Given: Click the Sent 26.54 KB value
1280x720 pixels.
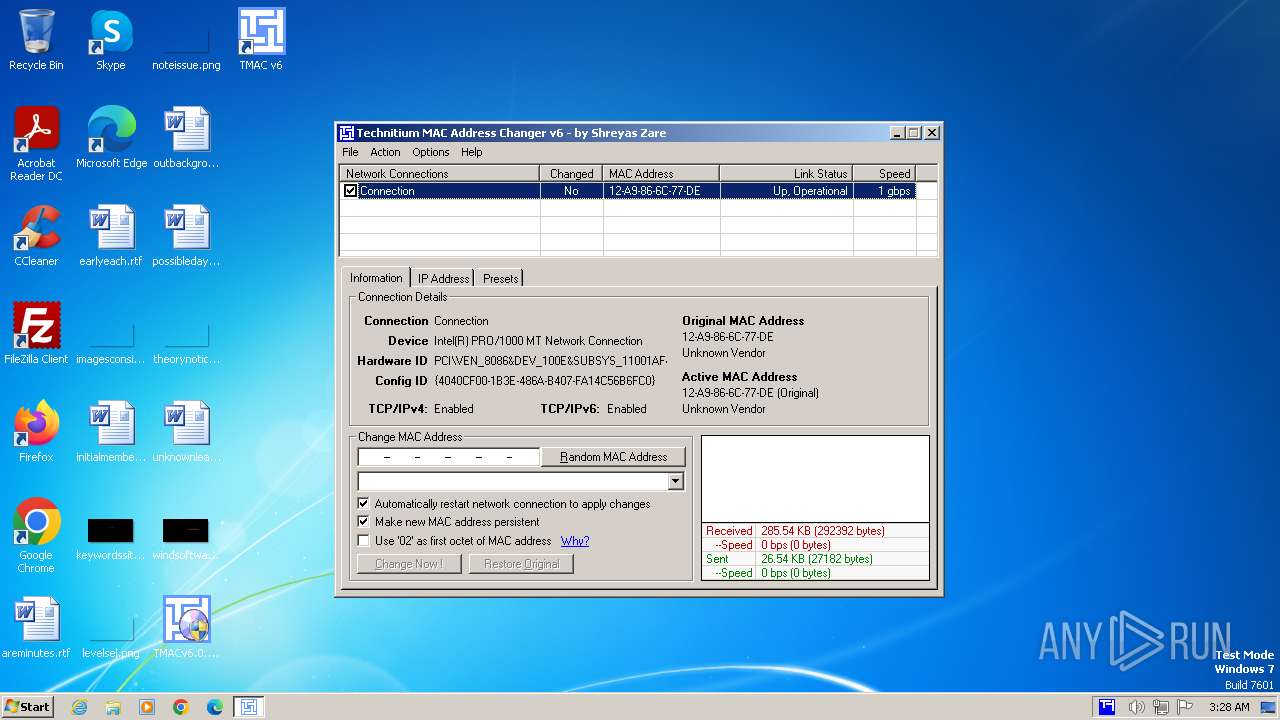Looking at the screenshot, I should 816,559.
